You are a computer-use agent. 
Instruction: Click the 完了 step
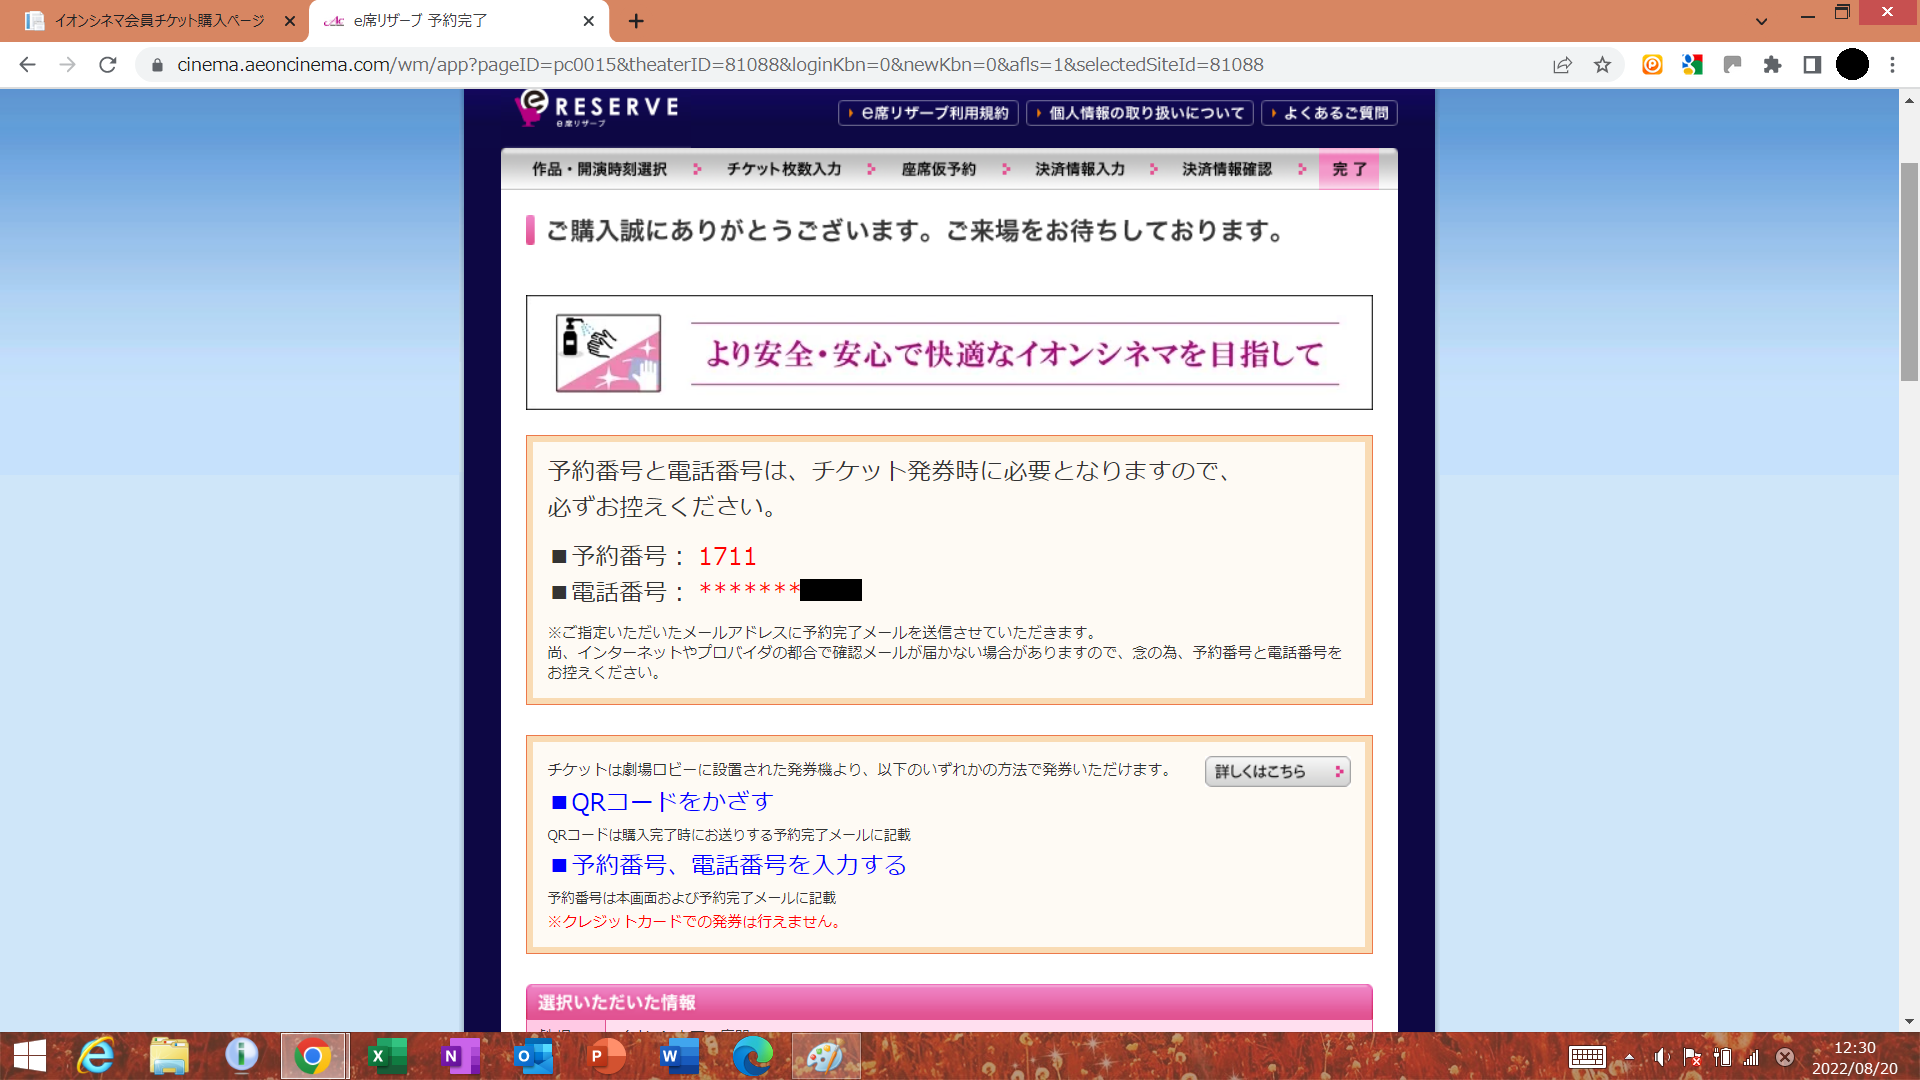tap(1349, 169)
